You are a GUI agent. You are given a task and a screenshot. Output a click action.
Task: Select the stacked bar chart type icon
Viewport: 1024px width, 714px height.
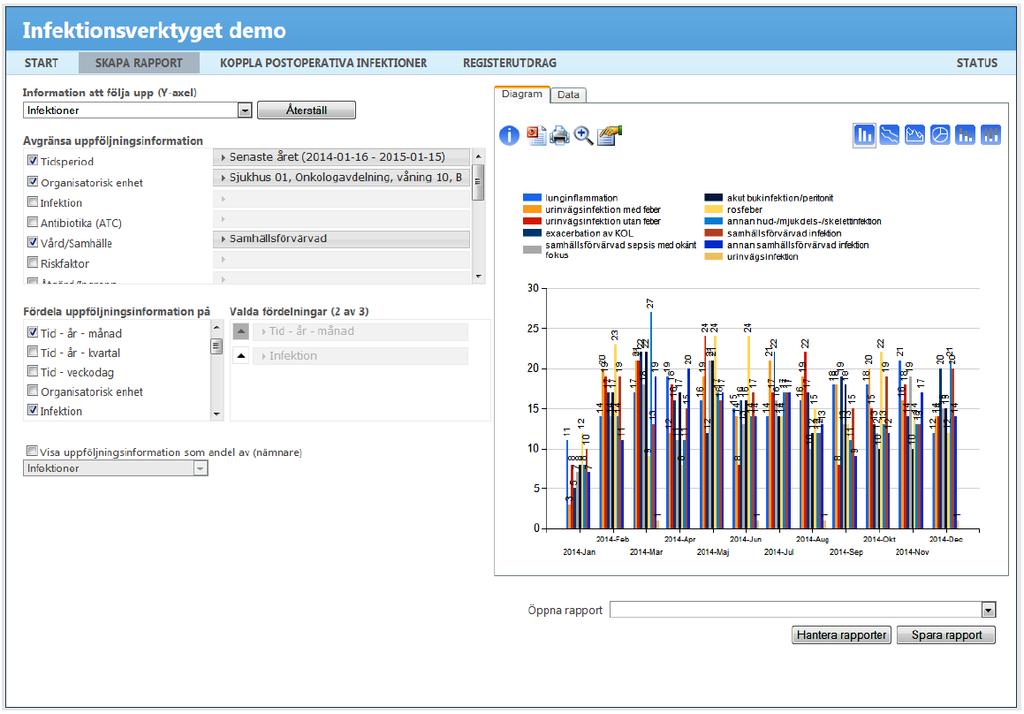965,135
